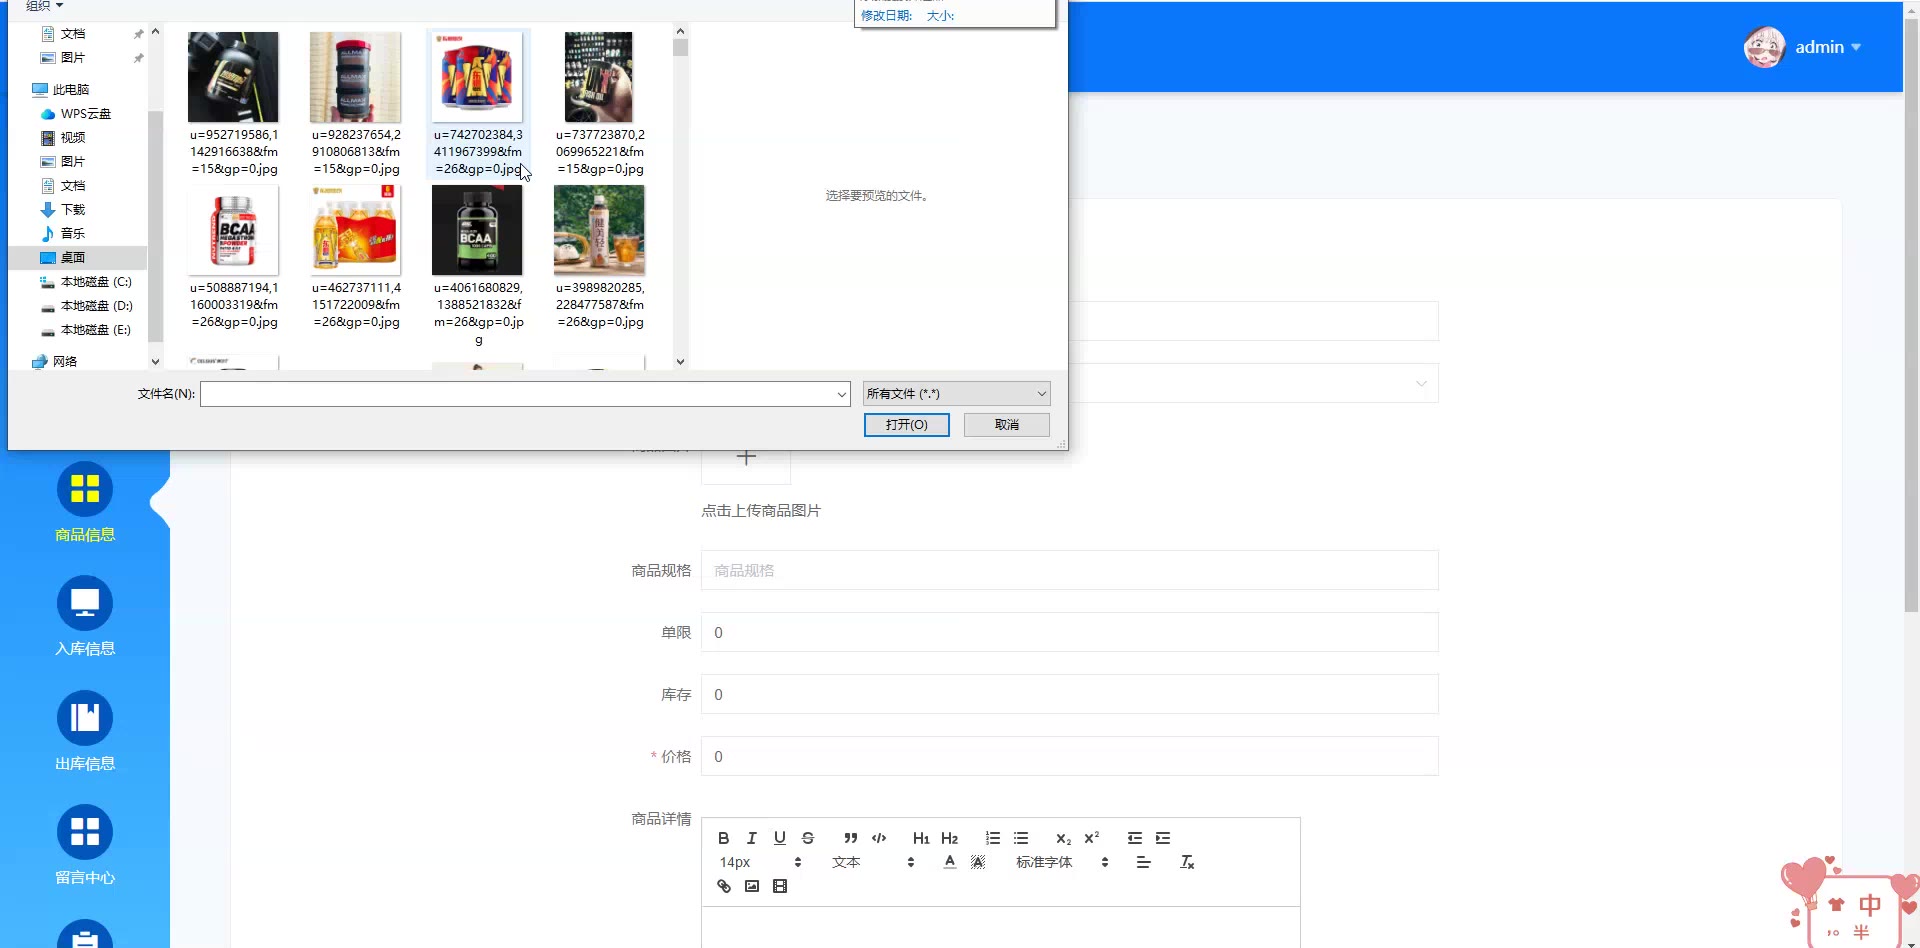Expand the 文件名 history dropdown arrow

pos(841,394)
